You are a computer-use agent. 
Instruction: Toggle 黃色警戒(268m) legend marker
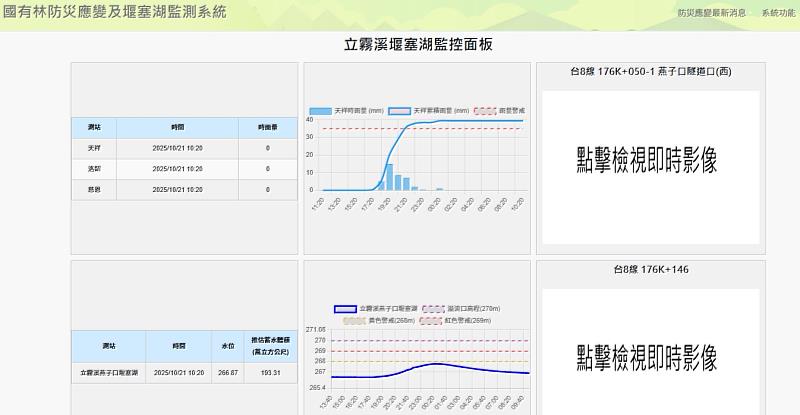coord(353,321)
